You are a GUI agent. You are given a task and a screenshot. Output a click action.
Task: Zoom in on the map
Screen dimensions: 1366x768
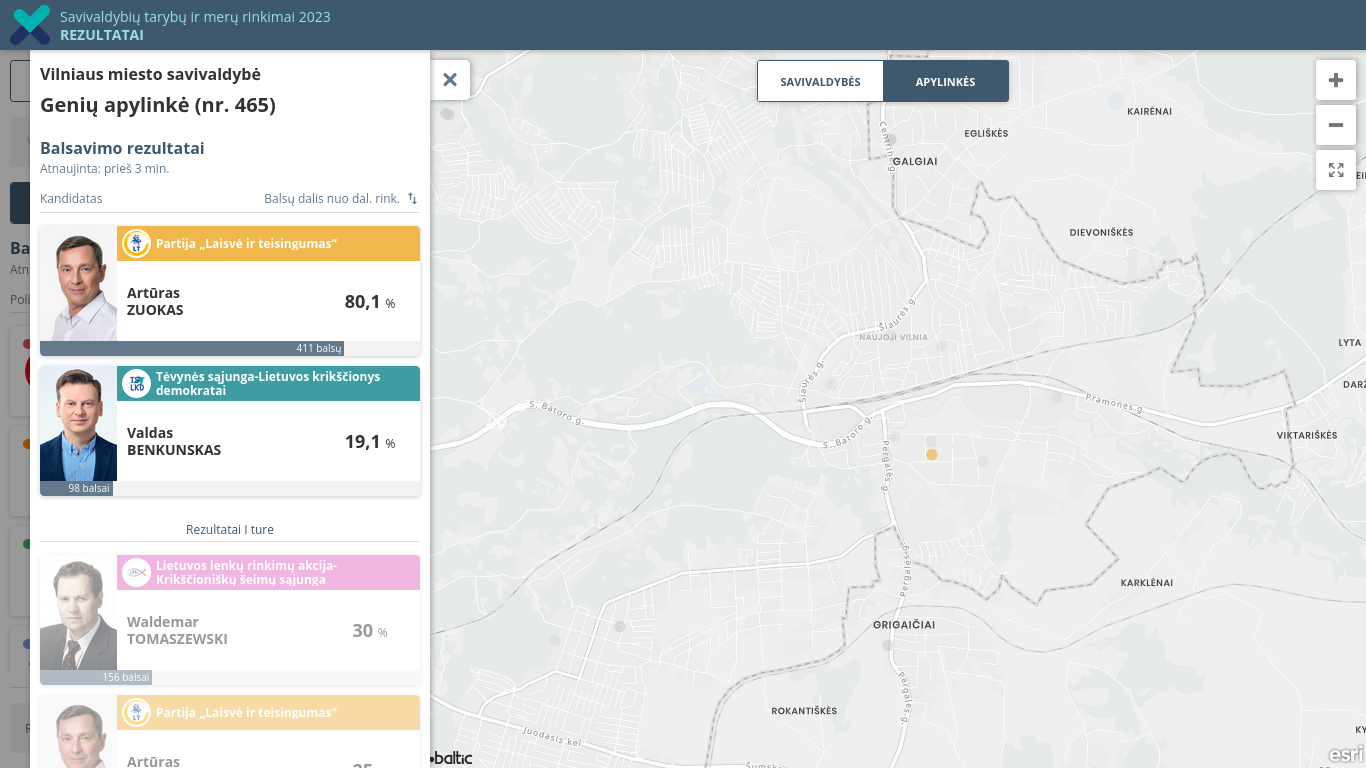[x=1336, y=80]
